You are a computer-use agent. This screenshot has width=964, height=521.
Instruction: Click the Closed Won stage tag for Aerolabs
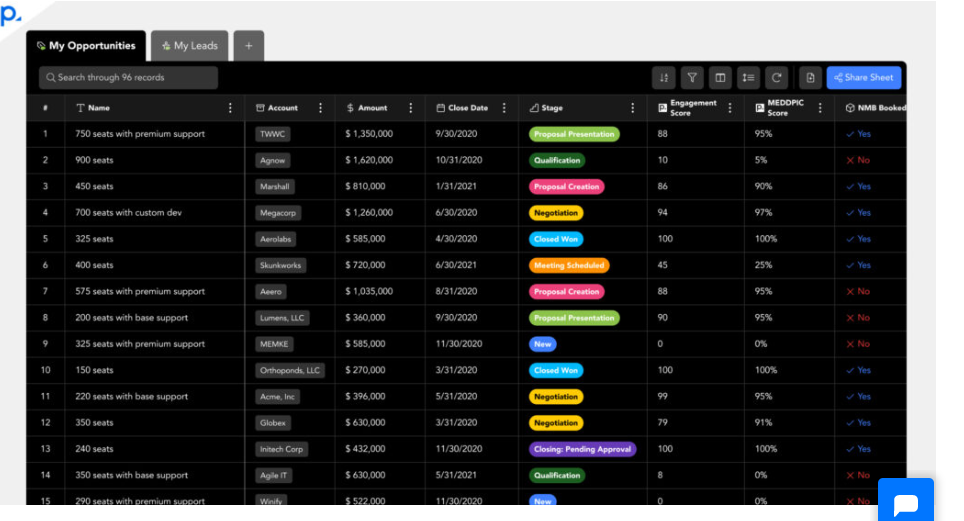pos(556,239)
